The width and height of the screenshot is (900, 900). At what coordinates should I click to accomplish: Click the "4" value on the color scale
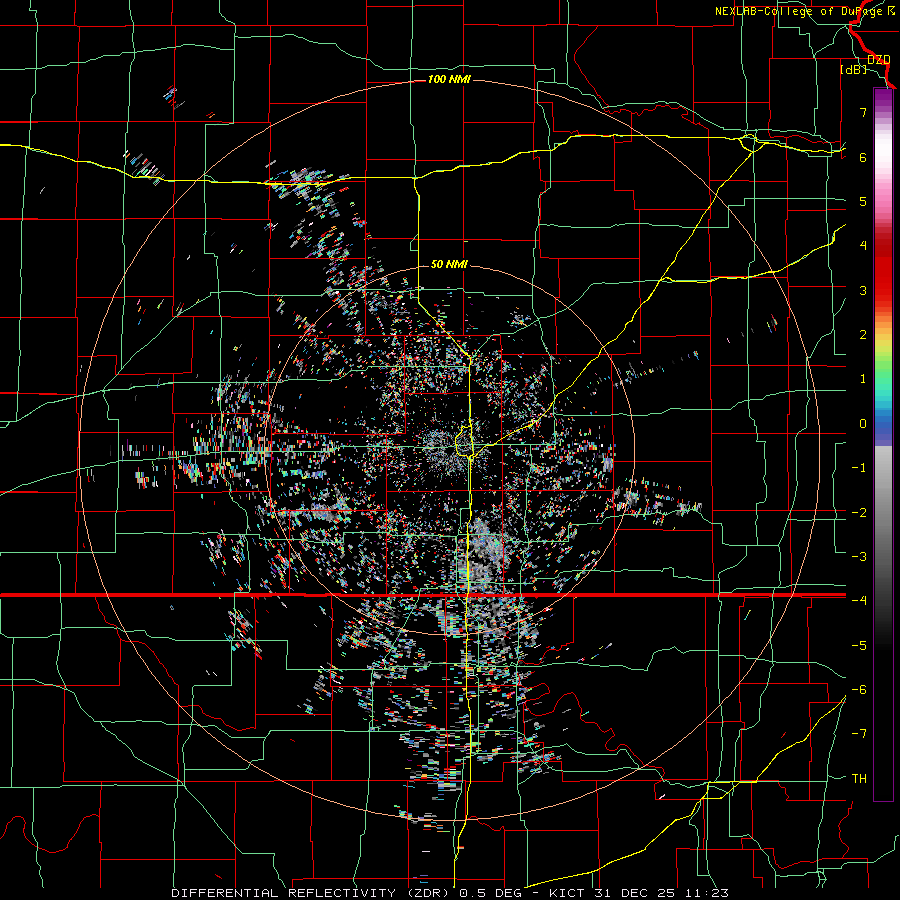click(863, 246)
